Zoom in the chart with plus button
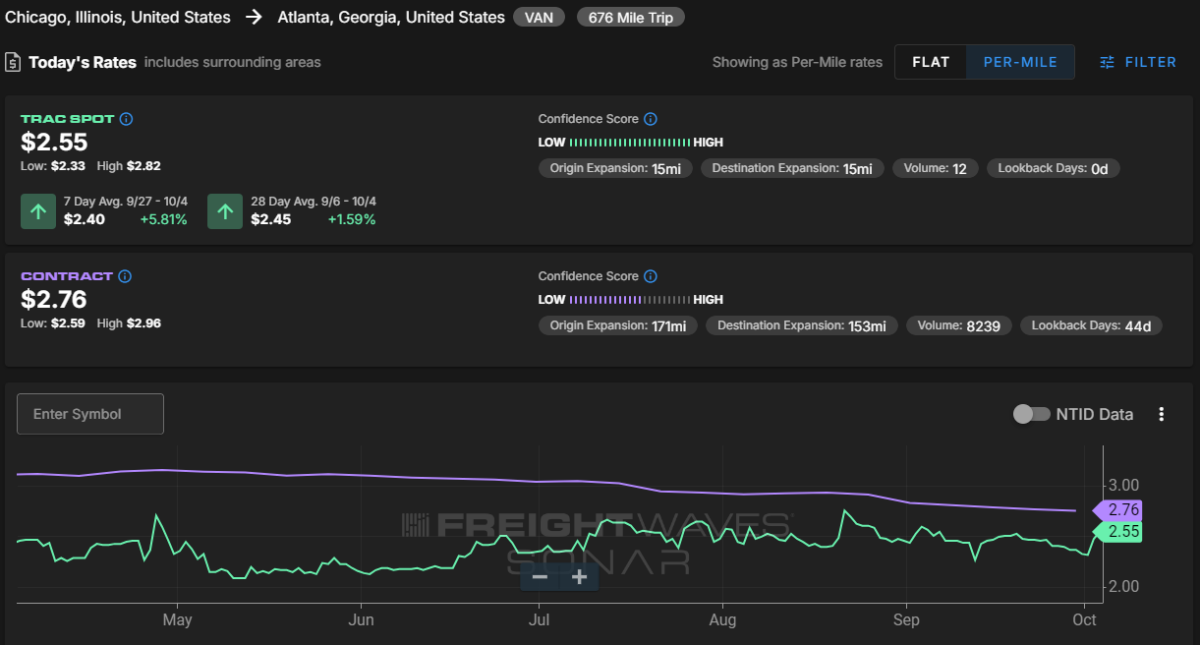This screenshot has width=1200, height=645. coord(579,577)
